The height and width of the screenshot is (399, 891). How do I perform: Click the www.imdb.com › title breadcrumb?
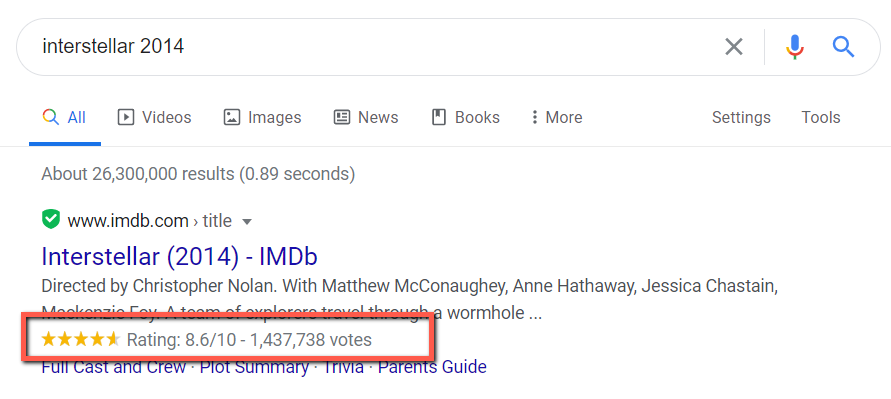[149, 221]
